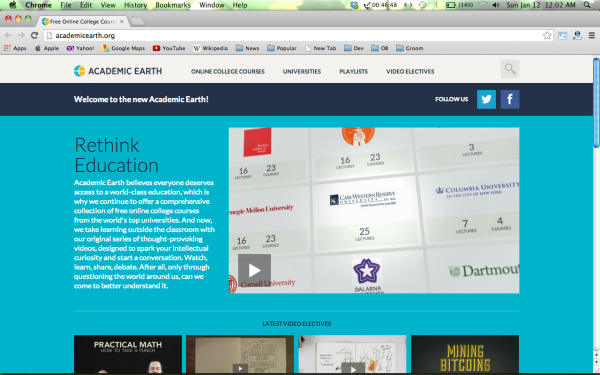Bookmark this page with the star icon
The height and width of the screenshot is (375, 600).
[547, 36]
